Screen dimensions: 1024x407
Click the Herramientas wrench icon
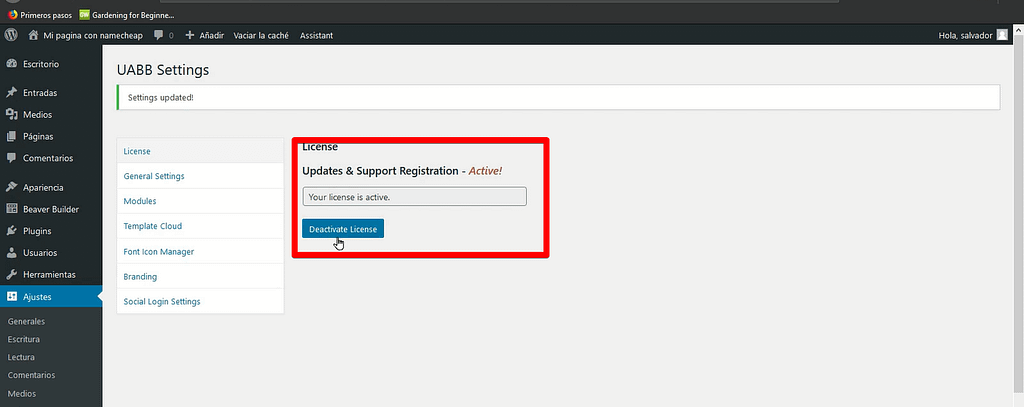tap(11, 274)
